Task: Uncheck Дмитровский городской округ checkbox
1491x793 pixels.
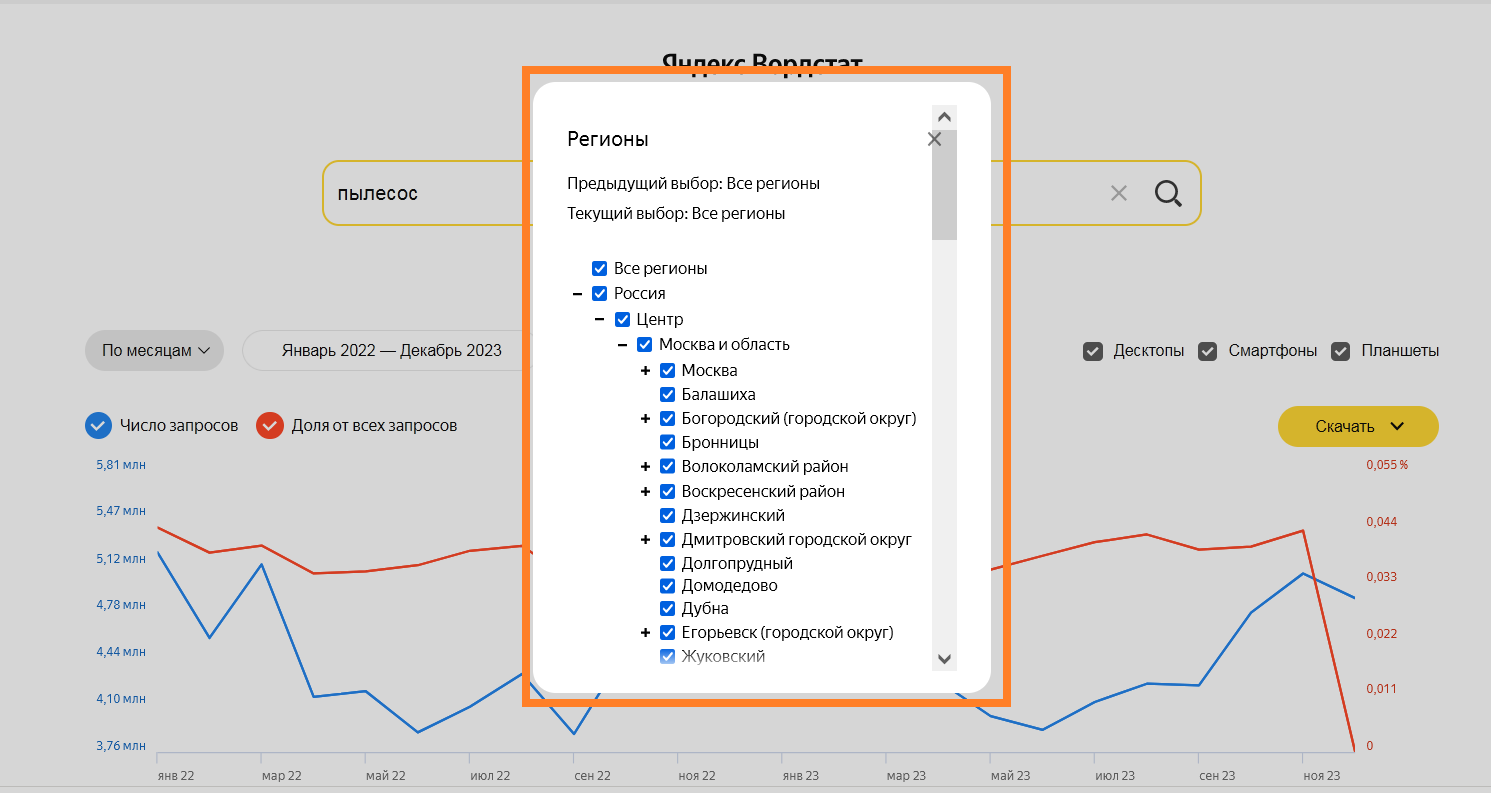Action: pyautogui.click(x=668, y=540)
